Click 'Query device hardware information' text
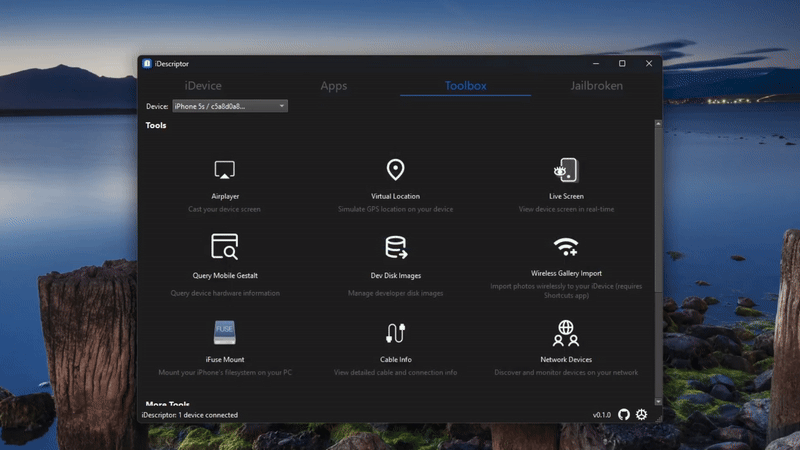This screenshot has height=450, width=800. pos(225,293)
